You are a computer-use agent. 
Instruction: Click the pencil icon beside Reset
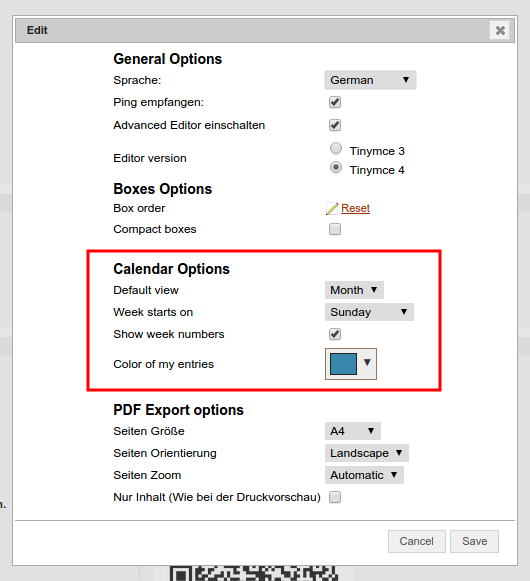332,209
